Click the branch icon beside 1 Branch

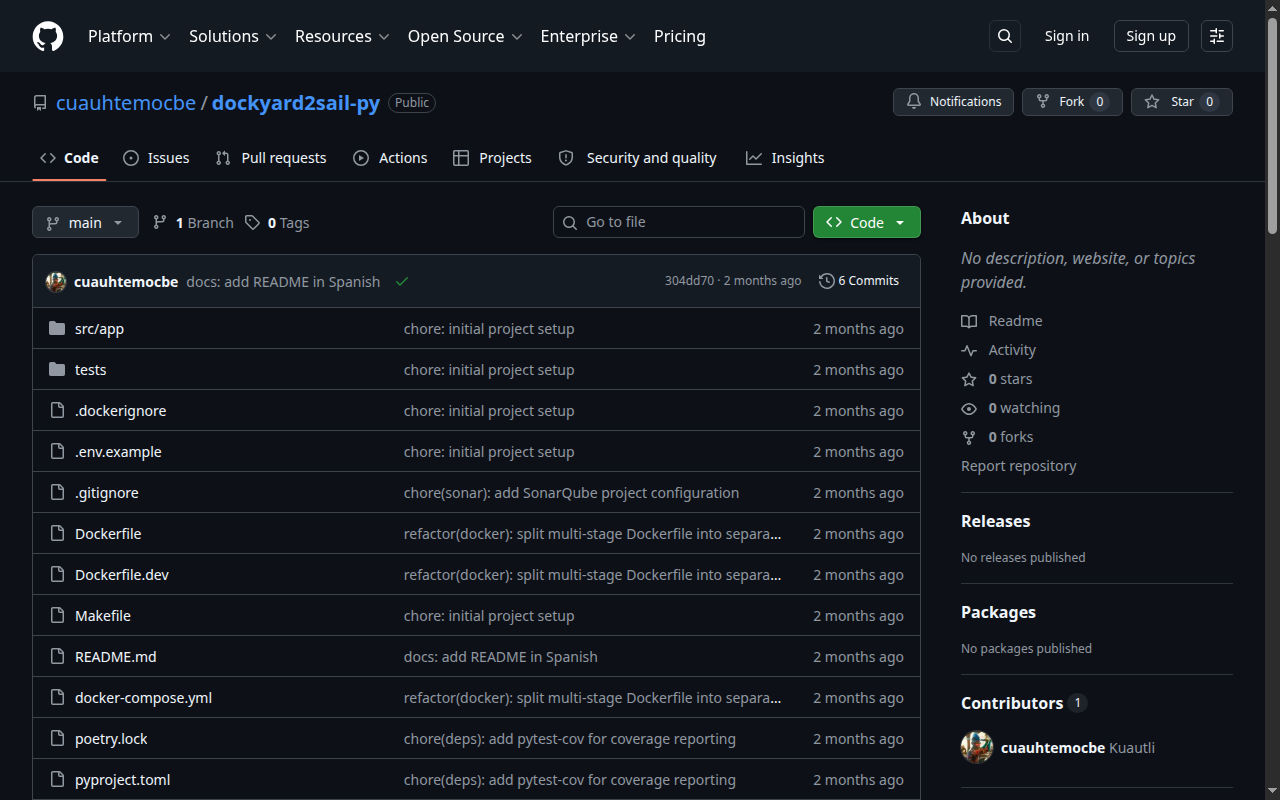[160, 222]
